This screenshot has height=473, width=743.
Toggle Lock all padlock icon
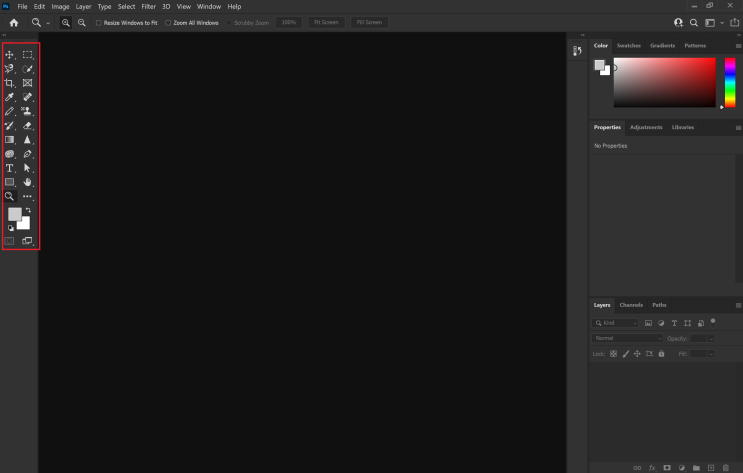click(661, 354)
